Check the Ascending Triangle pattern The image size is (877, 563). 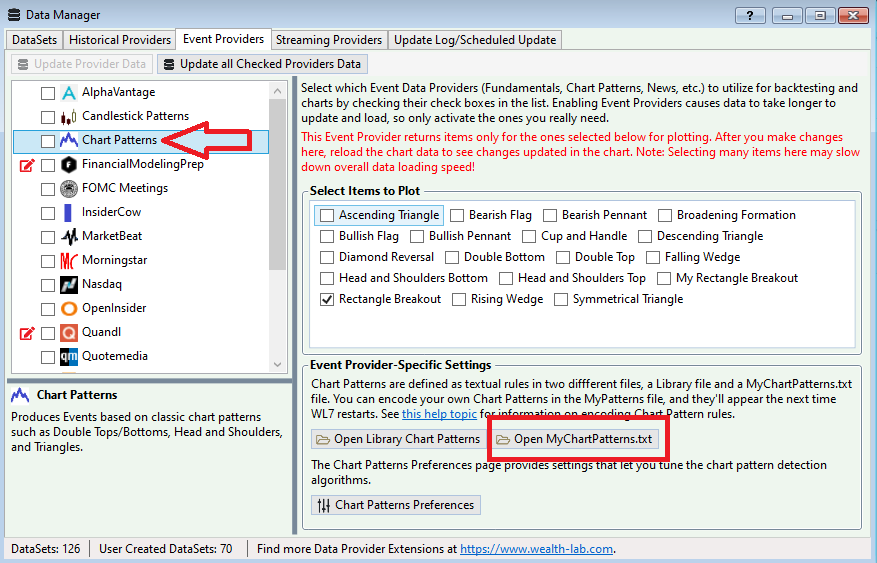pyautogui.click(x=327, y=215)
